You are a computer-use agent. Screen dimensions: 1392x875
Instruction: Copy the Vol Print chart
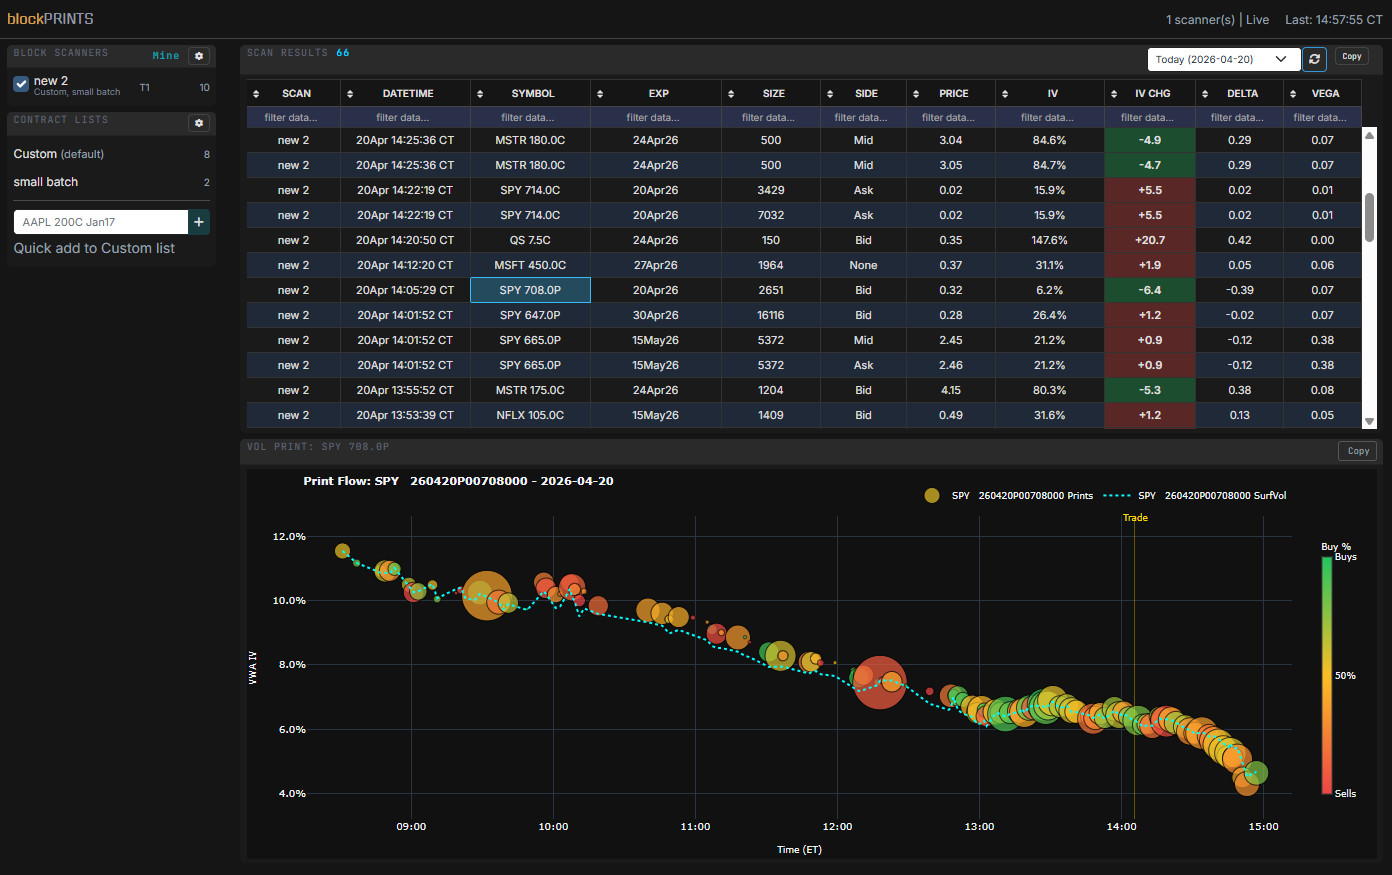(x=1358, y=451)
